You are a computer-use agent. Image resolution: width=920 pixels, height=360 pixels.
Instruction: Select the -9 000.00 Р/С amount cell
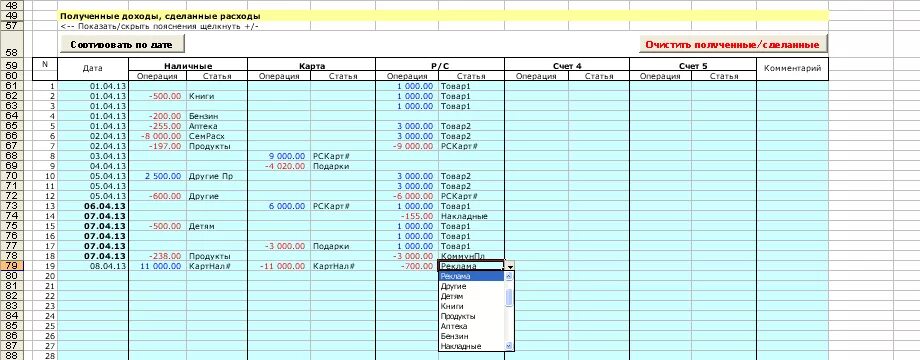click(407, 146)
